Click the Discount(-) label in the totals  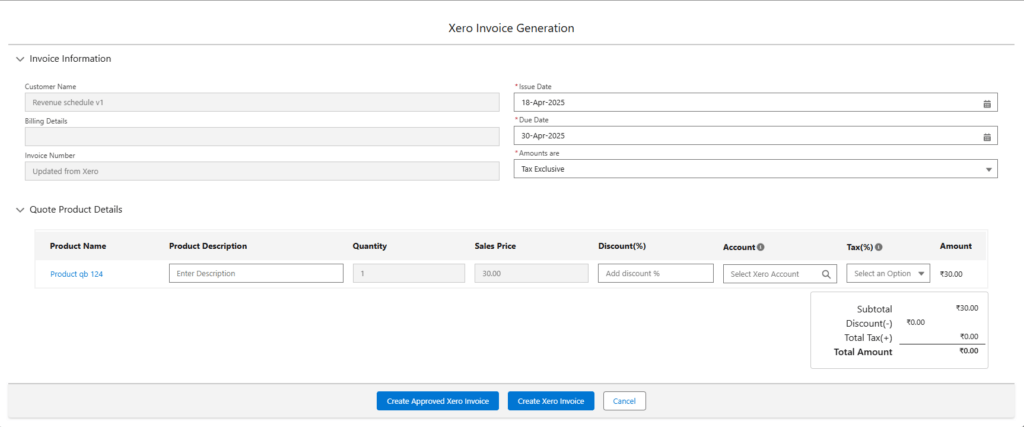coord(869,323)
